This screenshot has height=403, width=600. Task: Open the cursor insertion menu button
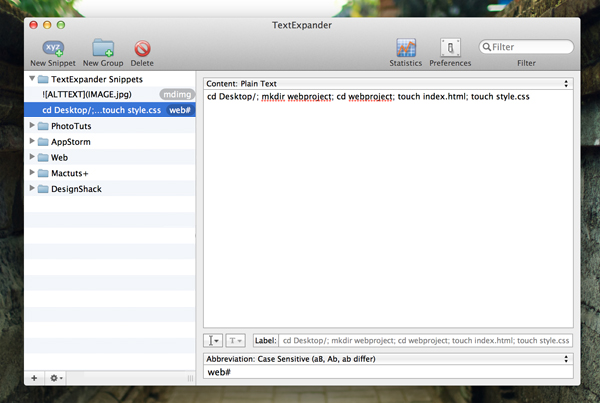point(213,340)
